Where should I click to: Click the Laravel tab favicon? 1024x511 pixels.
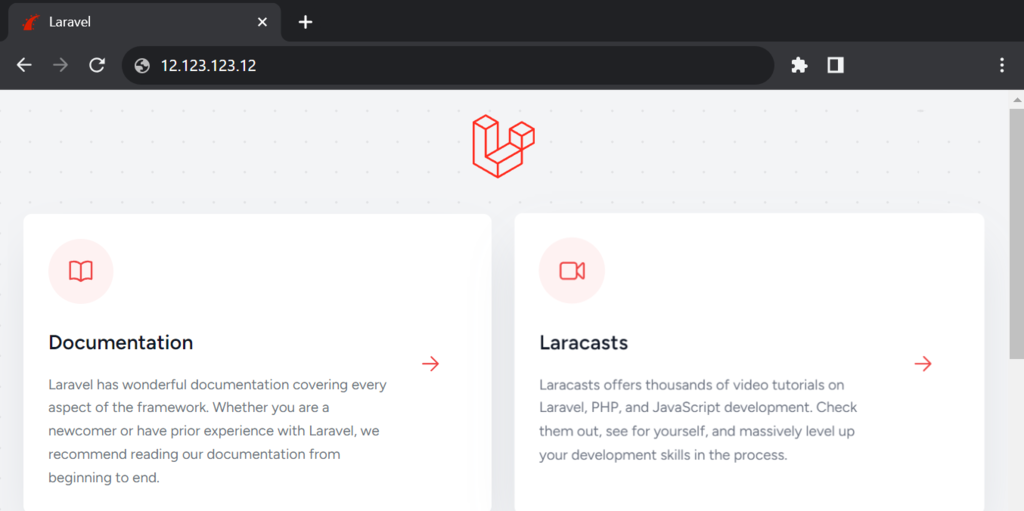click(x=31, y=22)
